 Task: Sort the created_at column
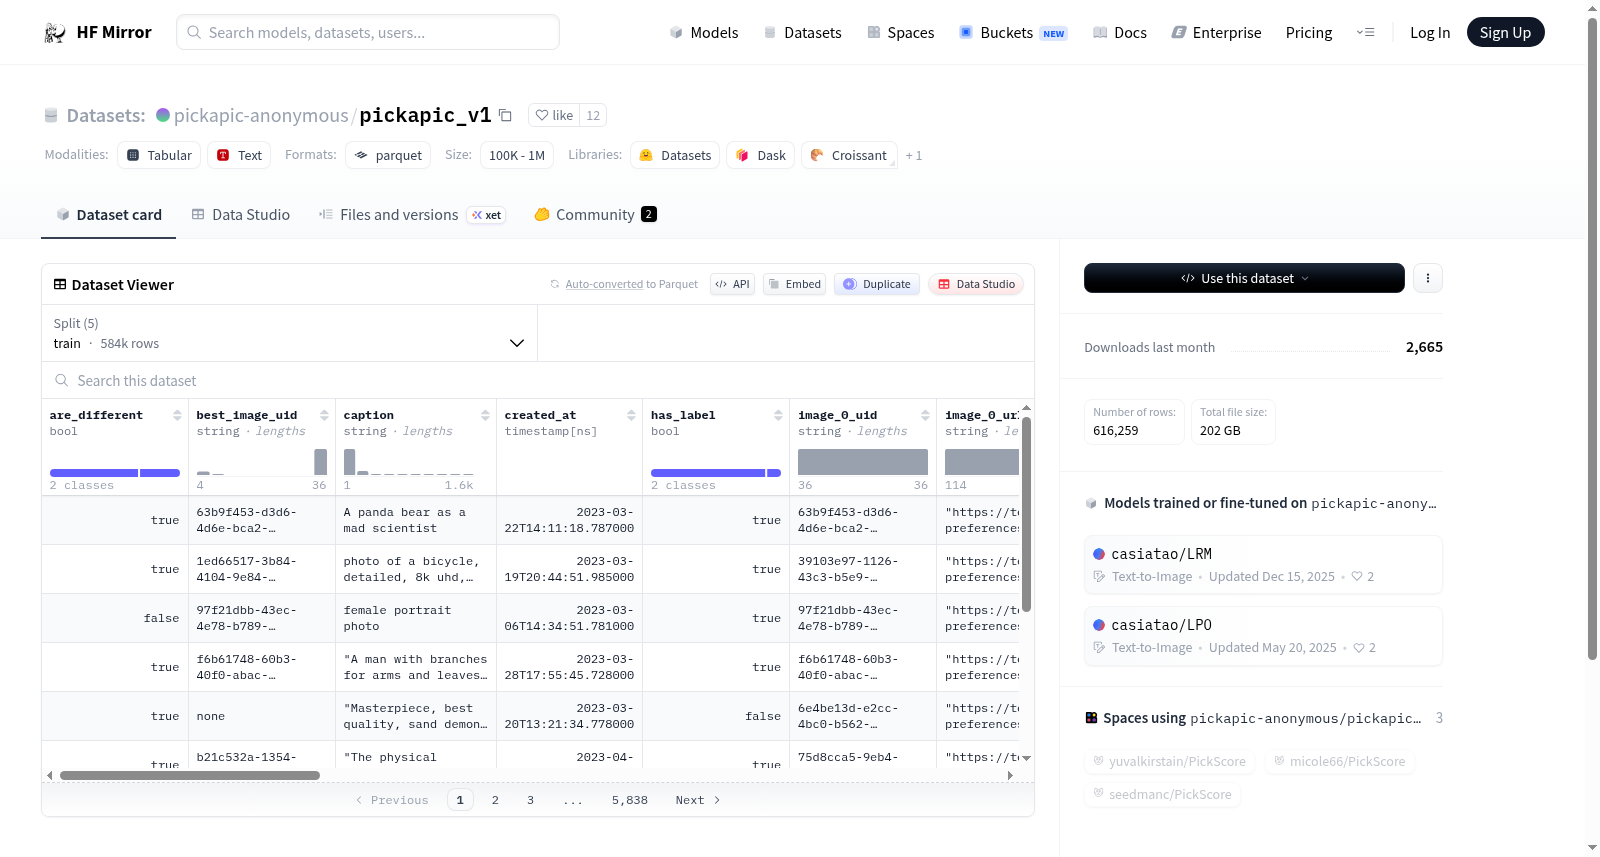631,415
